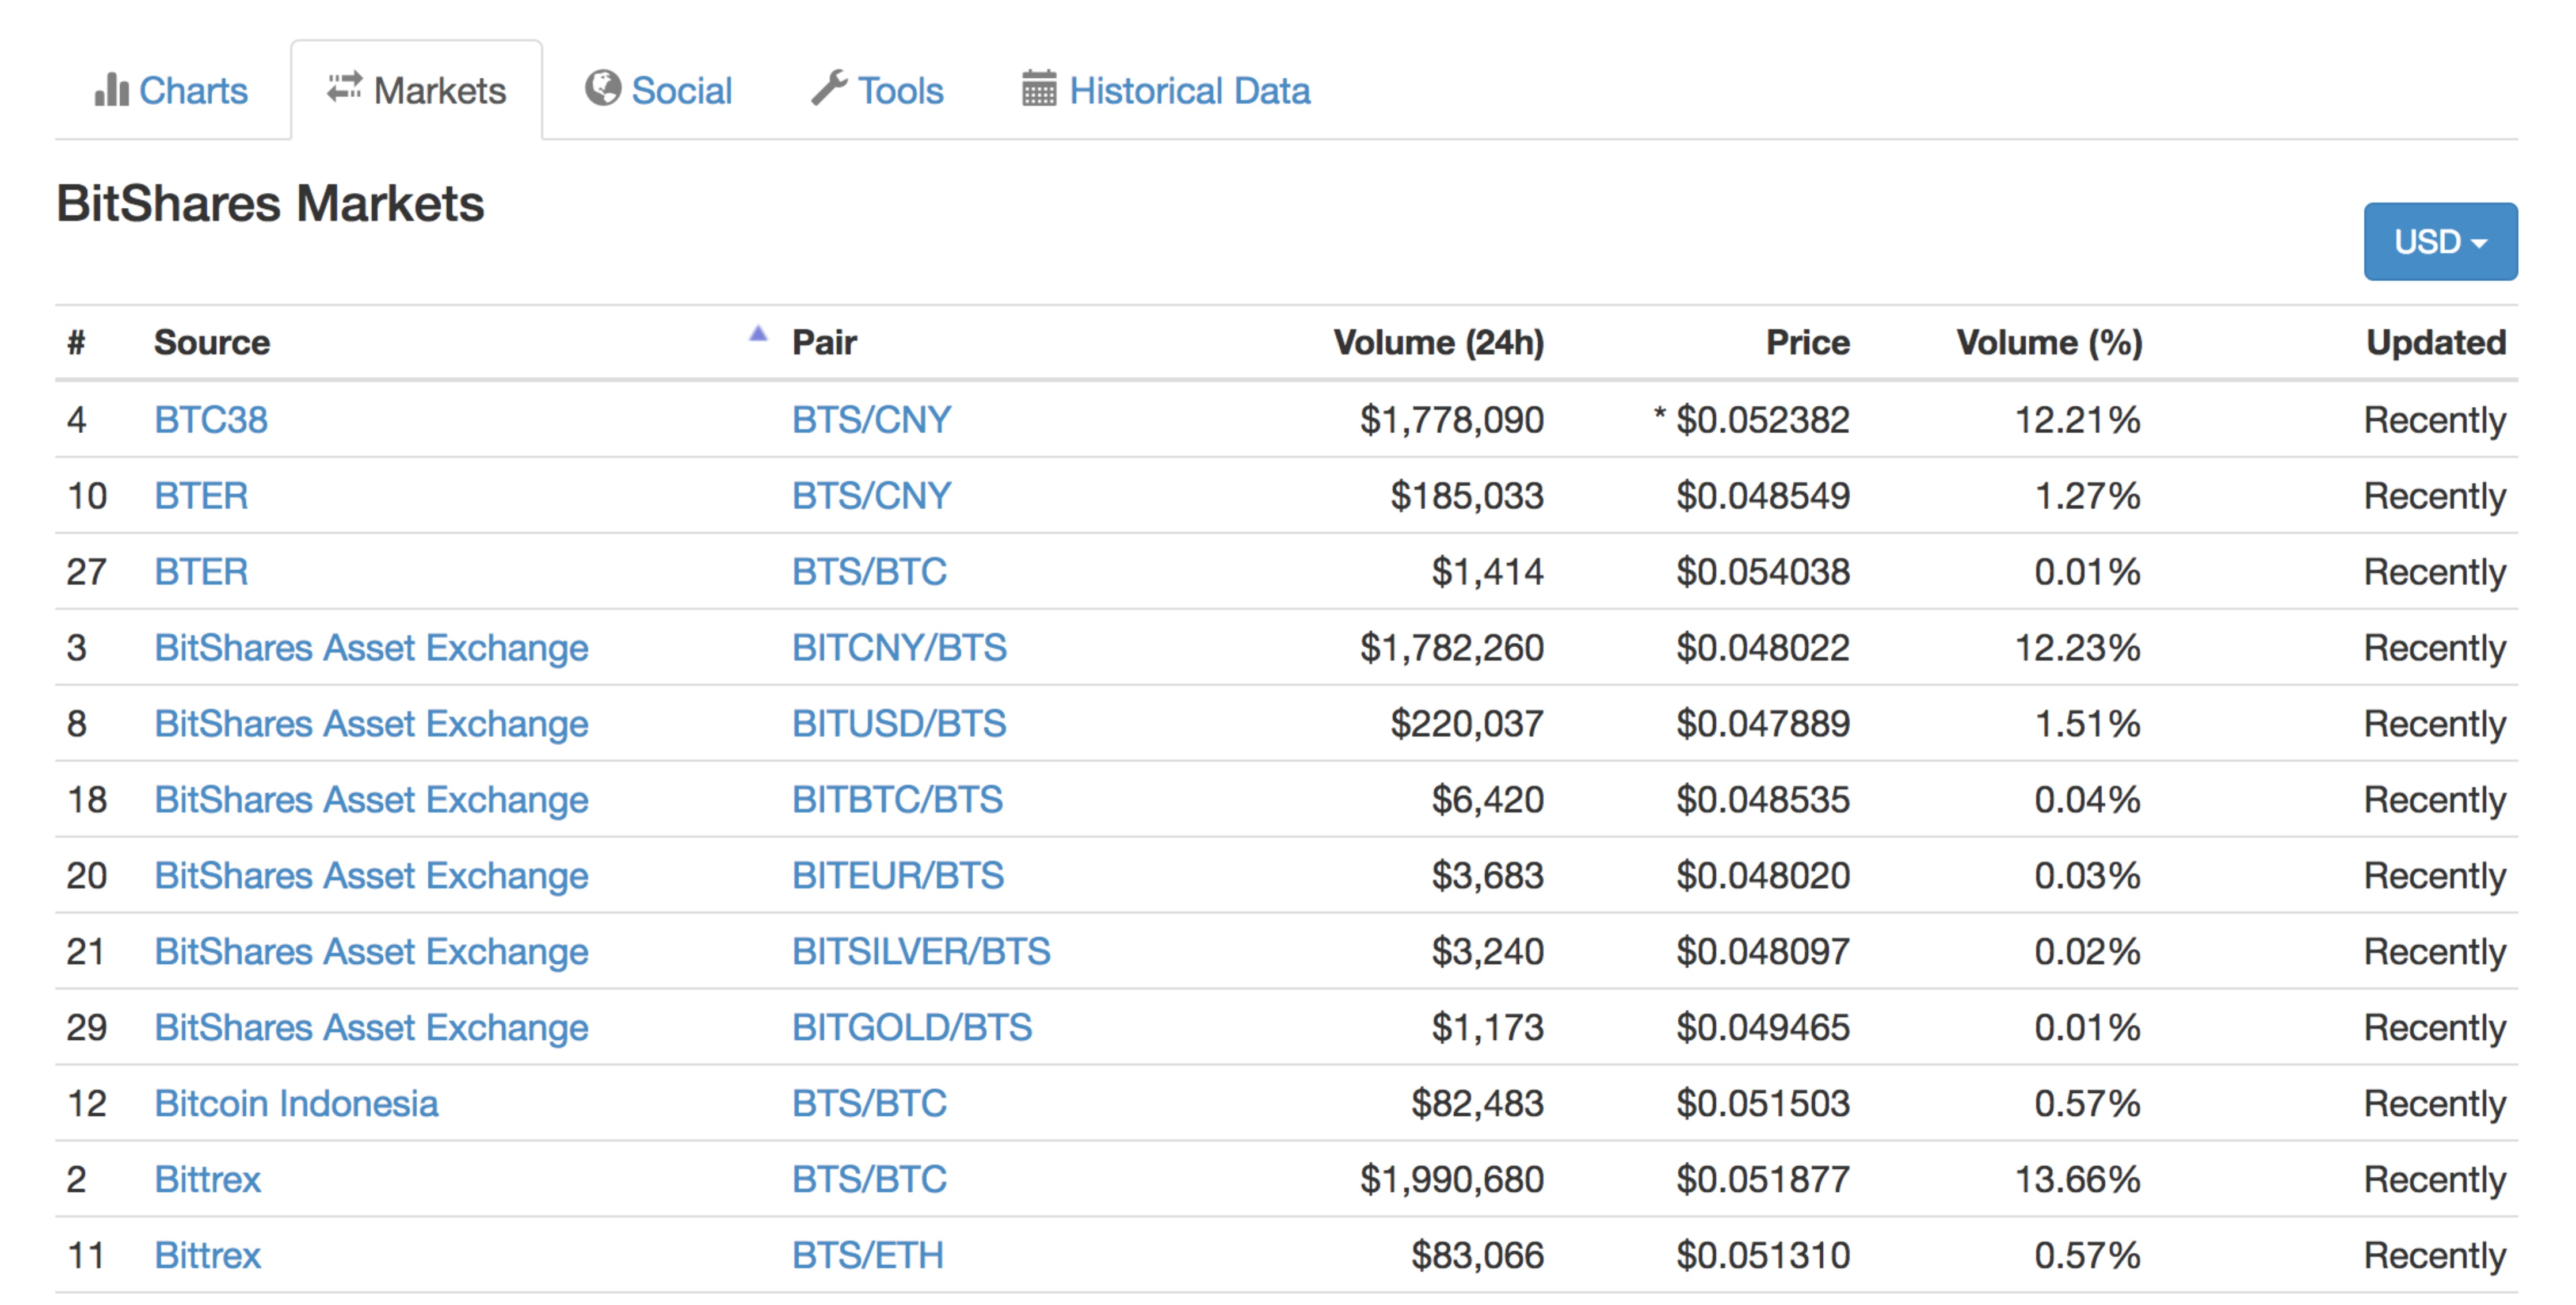Open the BTS/ETH pair link
Image resolution: width=2576 pixels, height=1305 pixels.
pos(868,1256)
